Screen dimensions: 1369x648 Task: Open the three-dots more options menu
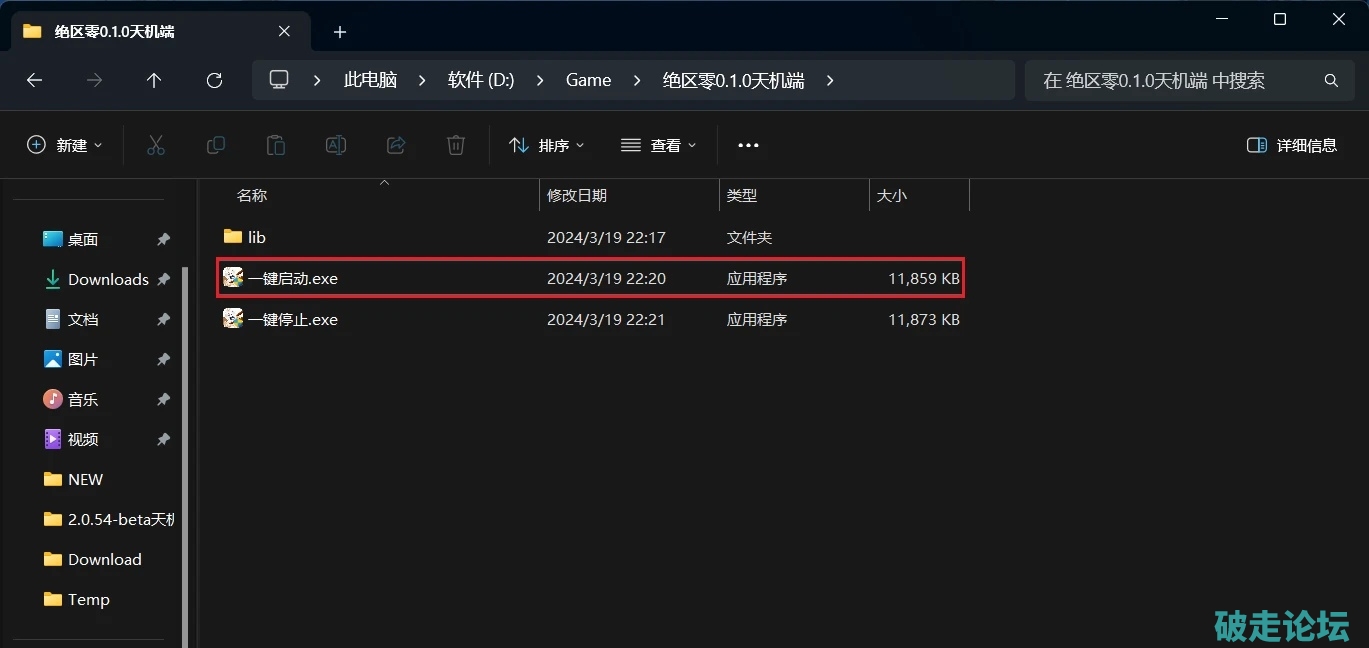(748, 145)
